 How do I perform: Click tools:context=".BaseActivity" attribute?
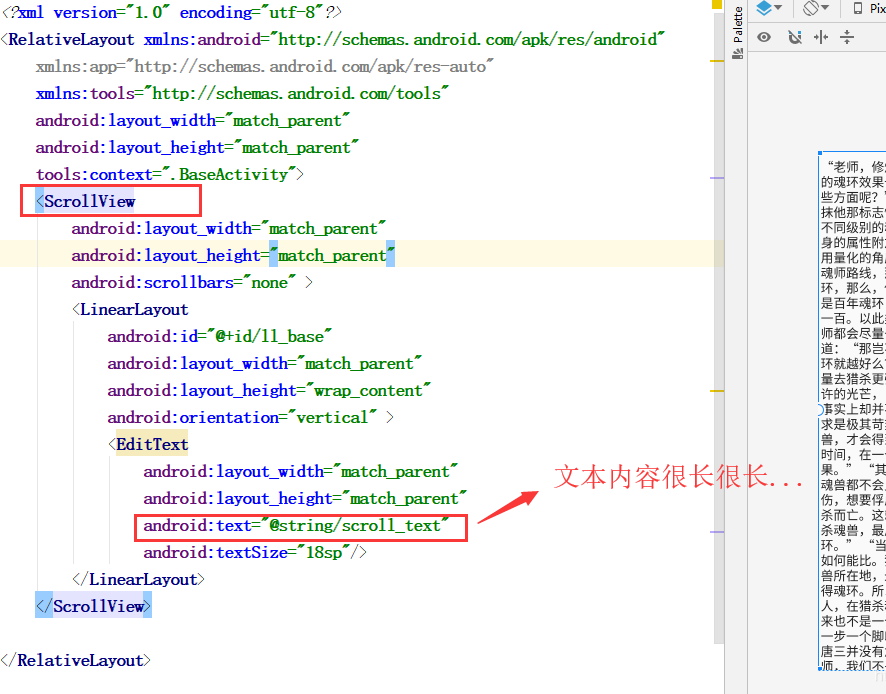coord(165,174)
